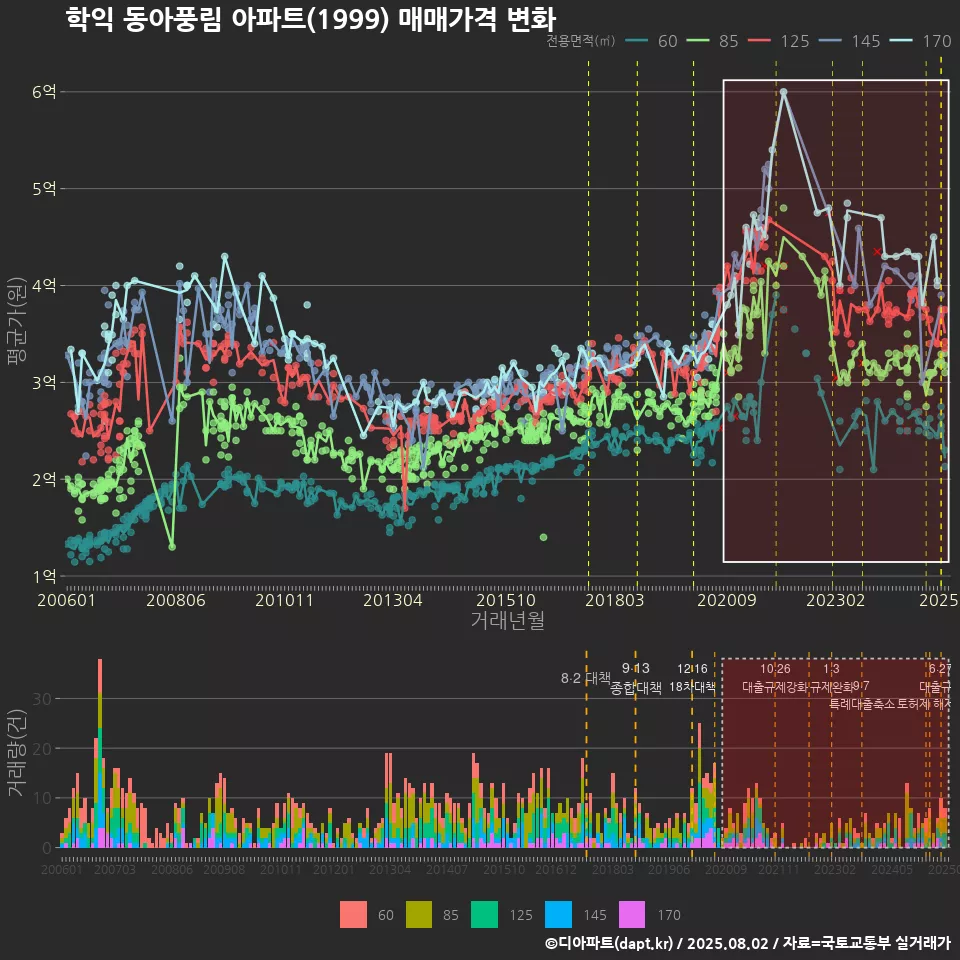Screen dimensions: 960x960
Task: Click the 10·26 대출규제강화 annotation
Action: pyautogui.click(x=775, y=678)
